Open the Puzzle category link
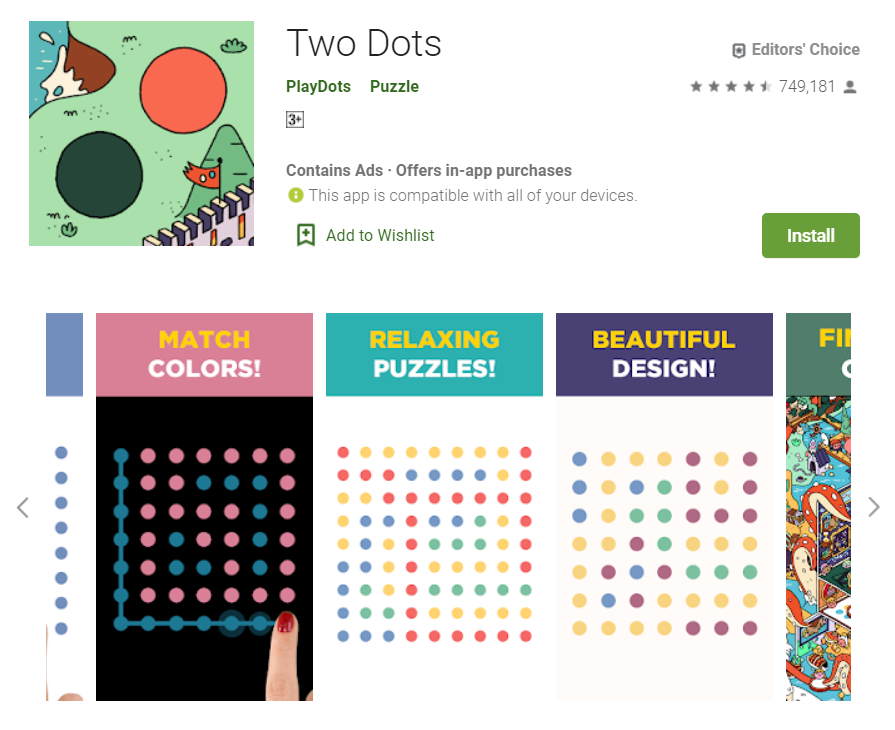This screenshot has height=730, width=895. (x=394, y=87)
